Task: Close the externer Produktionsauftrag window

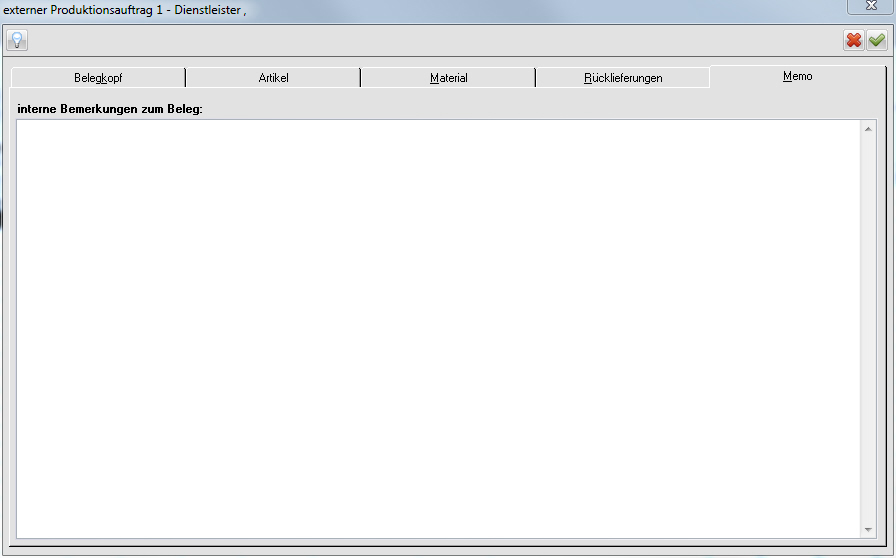Action: pyautogui.click(x=871, y=6)
